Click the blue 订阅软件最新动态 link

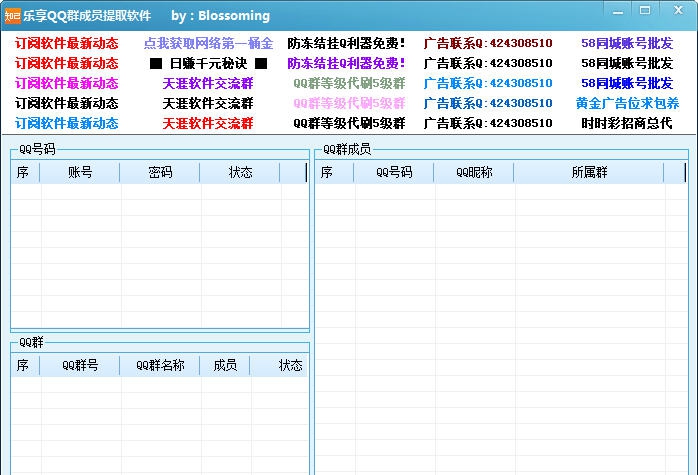tap(66, 123)
